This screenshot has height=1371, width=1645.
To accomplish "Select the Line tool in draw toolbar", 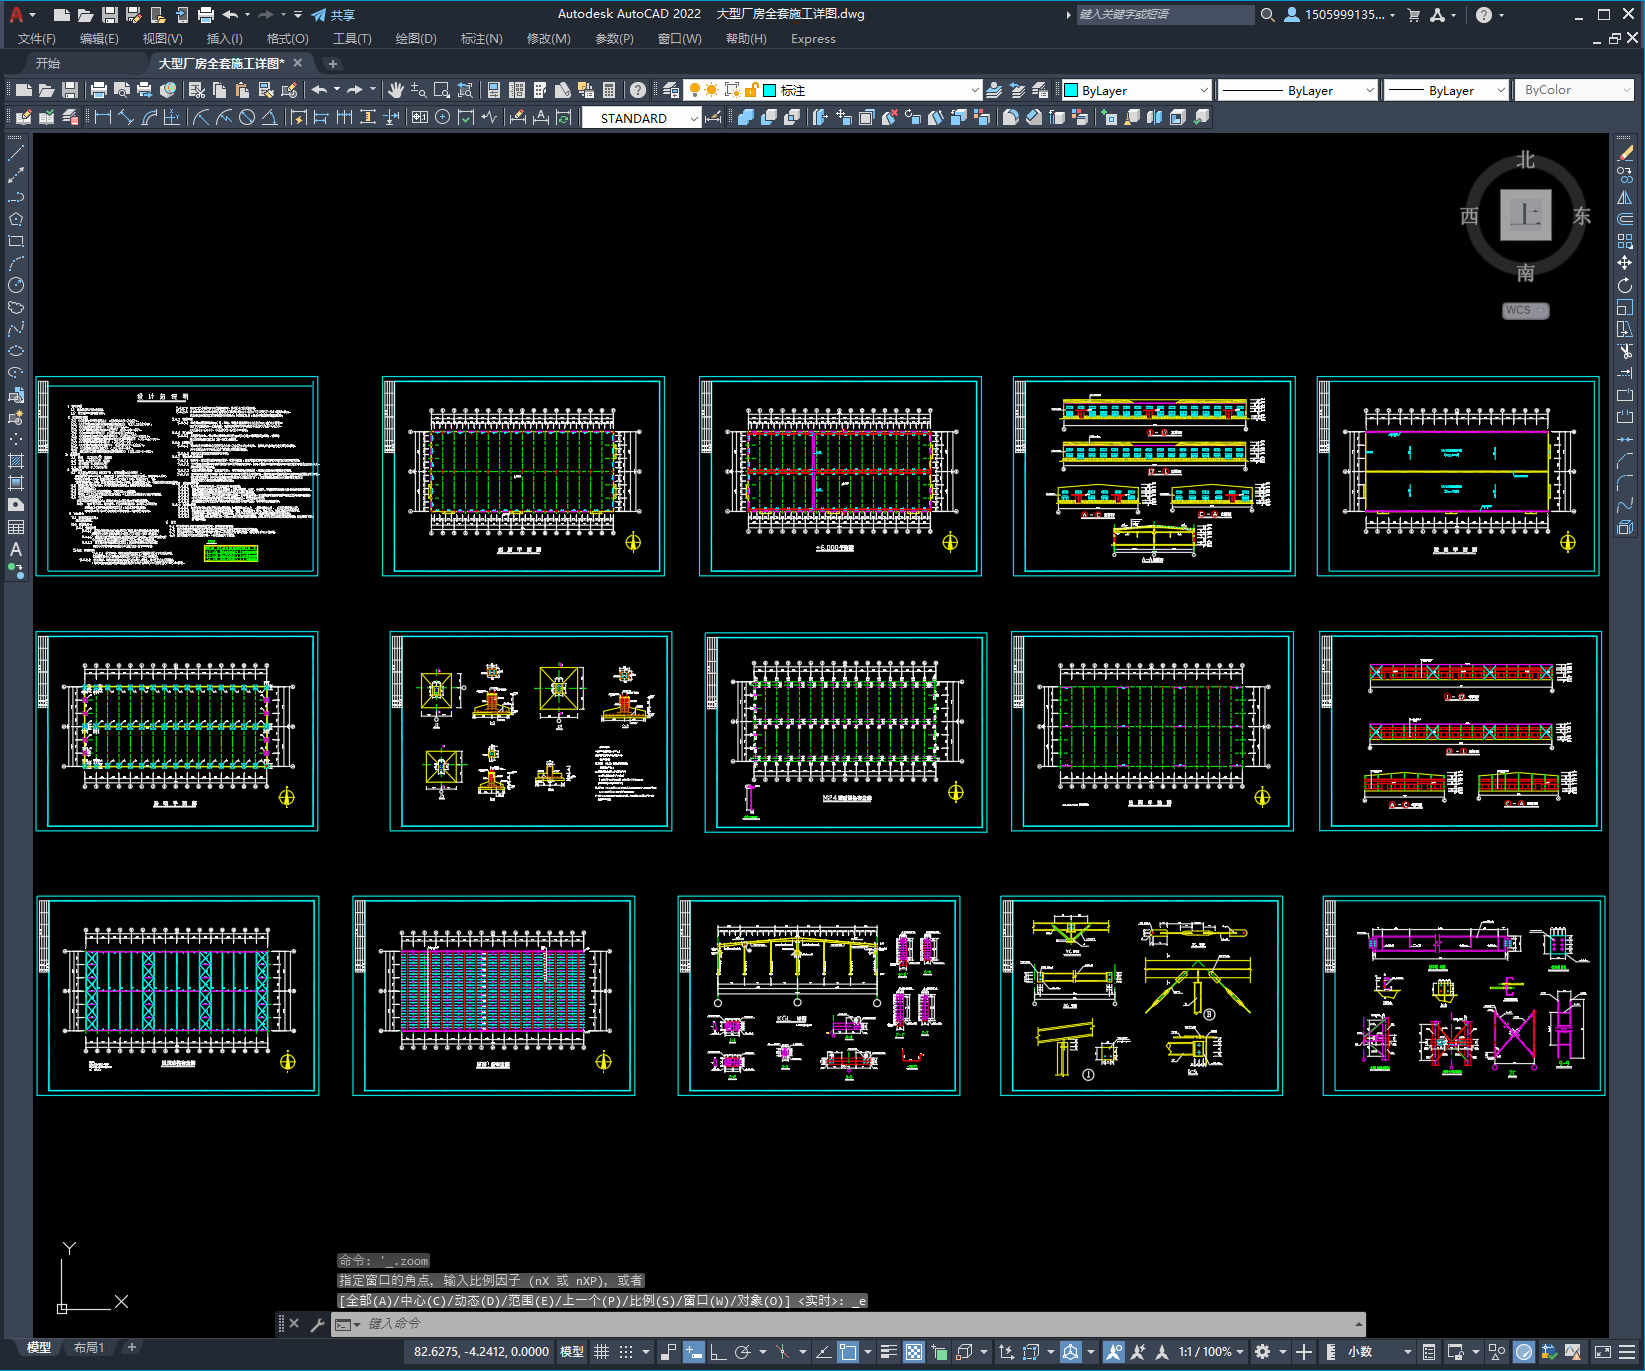I will [x=16, y=154].
